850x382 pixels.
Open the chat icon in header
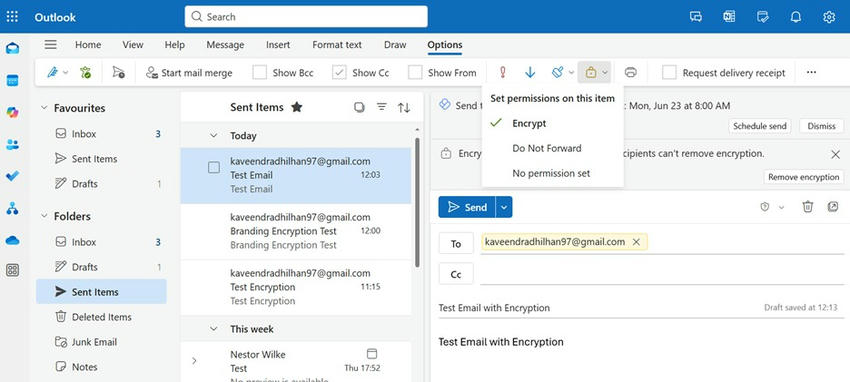pos(696,17)
